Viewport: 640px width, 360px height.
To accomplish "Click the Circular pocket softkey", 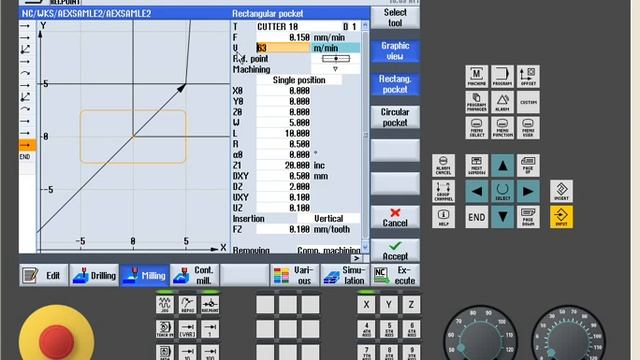I will [395, 117].
